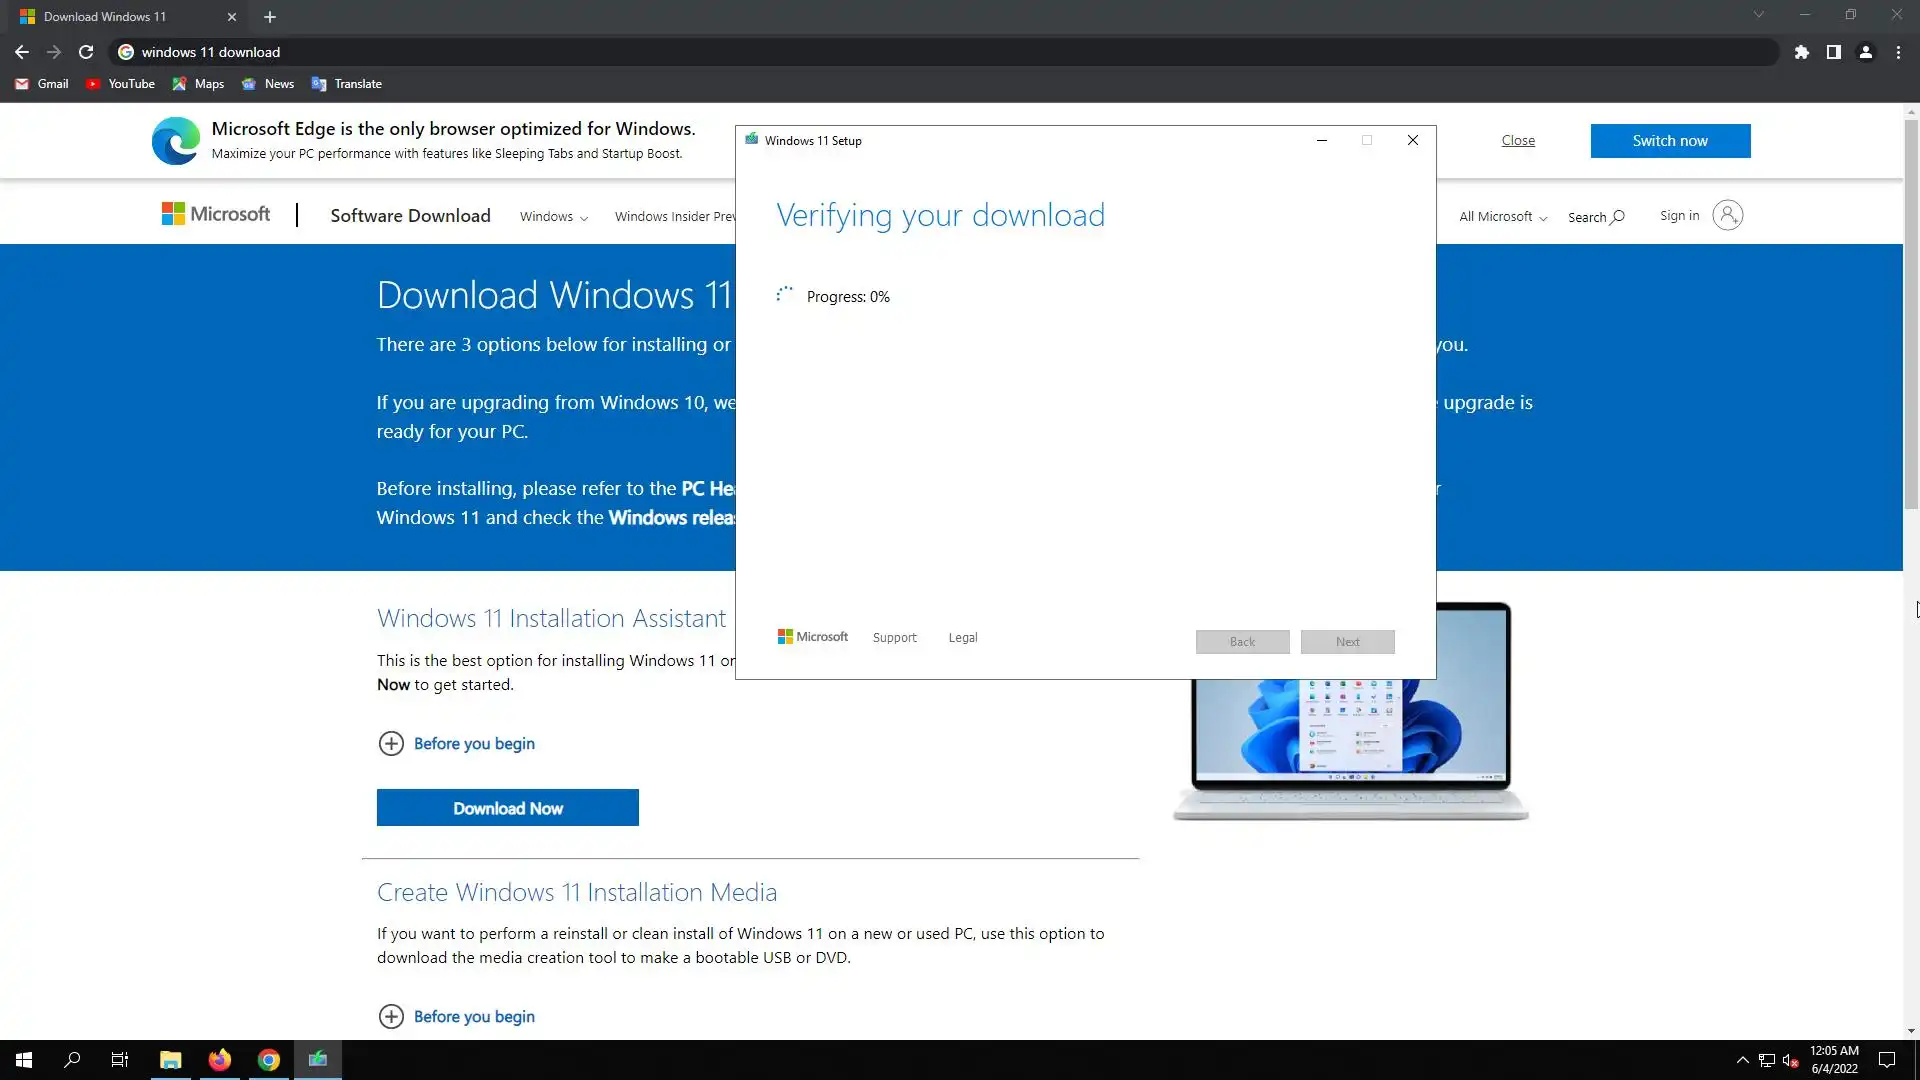Screen dimensions: 1920x1080
Task: Open Chrome three-dot menu
Action: click(x=1898, y=52)
